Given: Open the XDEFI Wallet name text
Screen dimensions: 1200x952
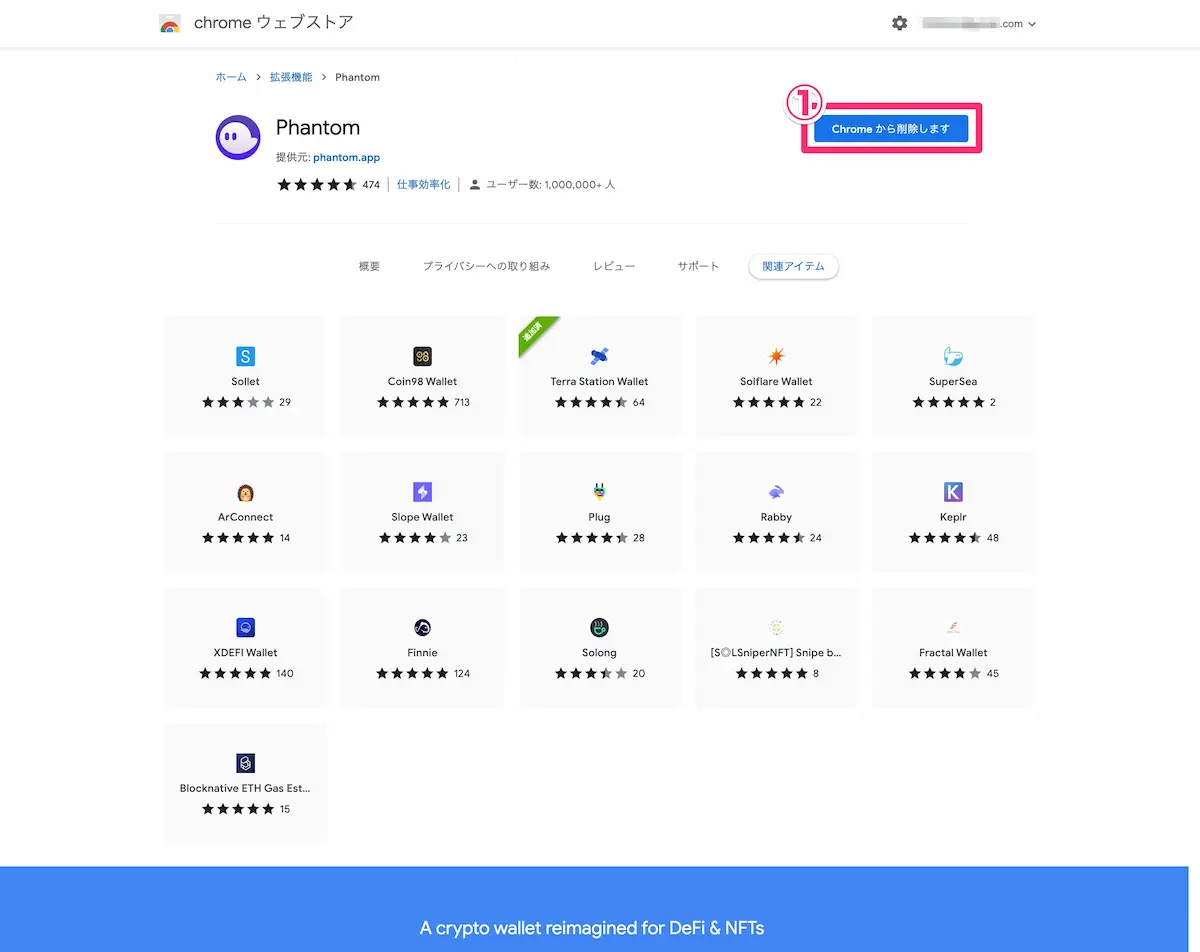Looking at the screenshot, I should click(245, 652).
